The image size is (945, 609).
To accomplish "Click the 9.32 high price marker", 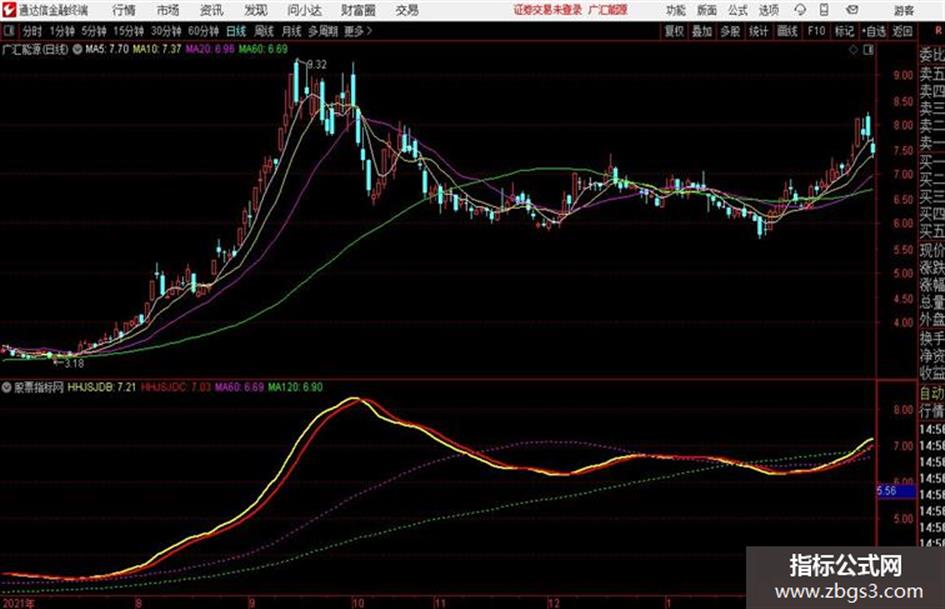I will (x=316, y=65).
